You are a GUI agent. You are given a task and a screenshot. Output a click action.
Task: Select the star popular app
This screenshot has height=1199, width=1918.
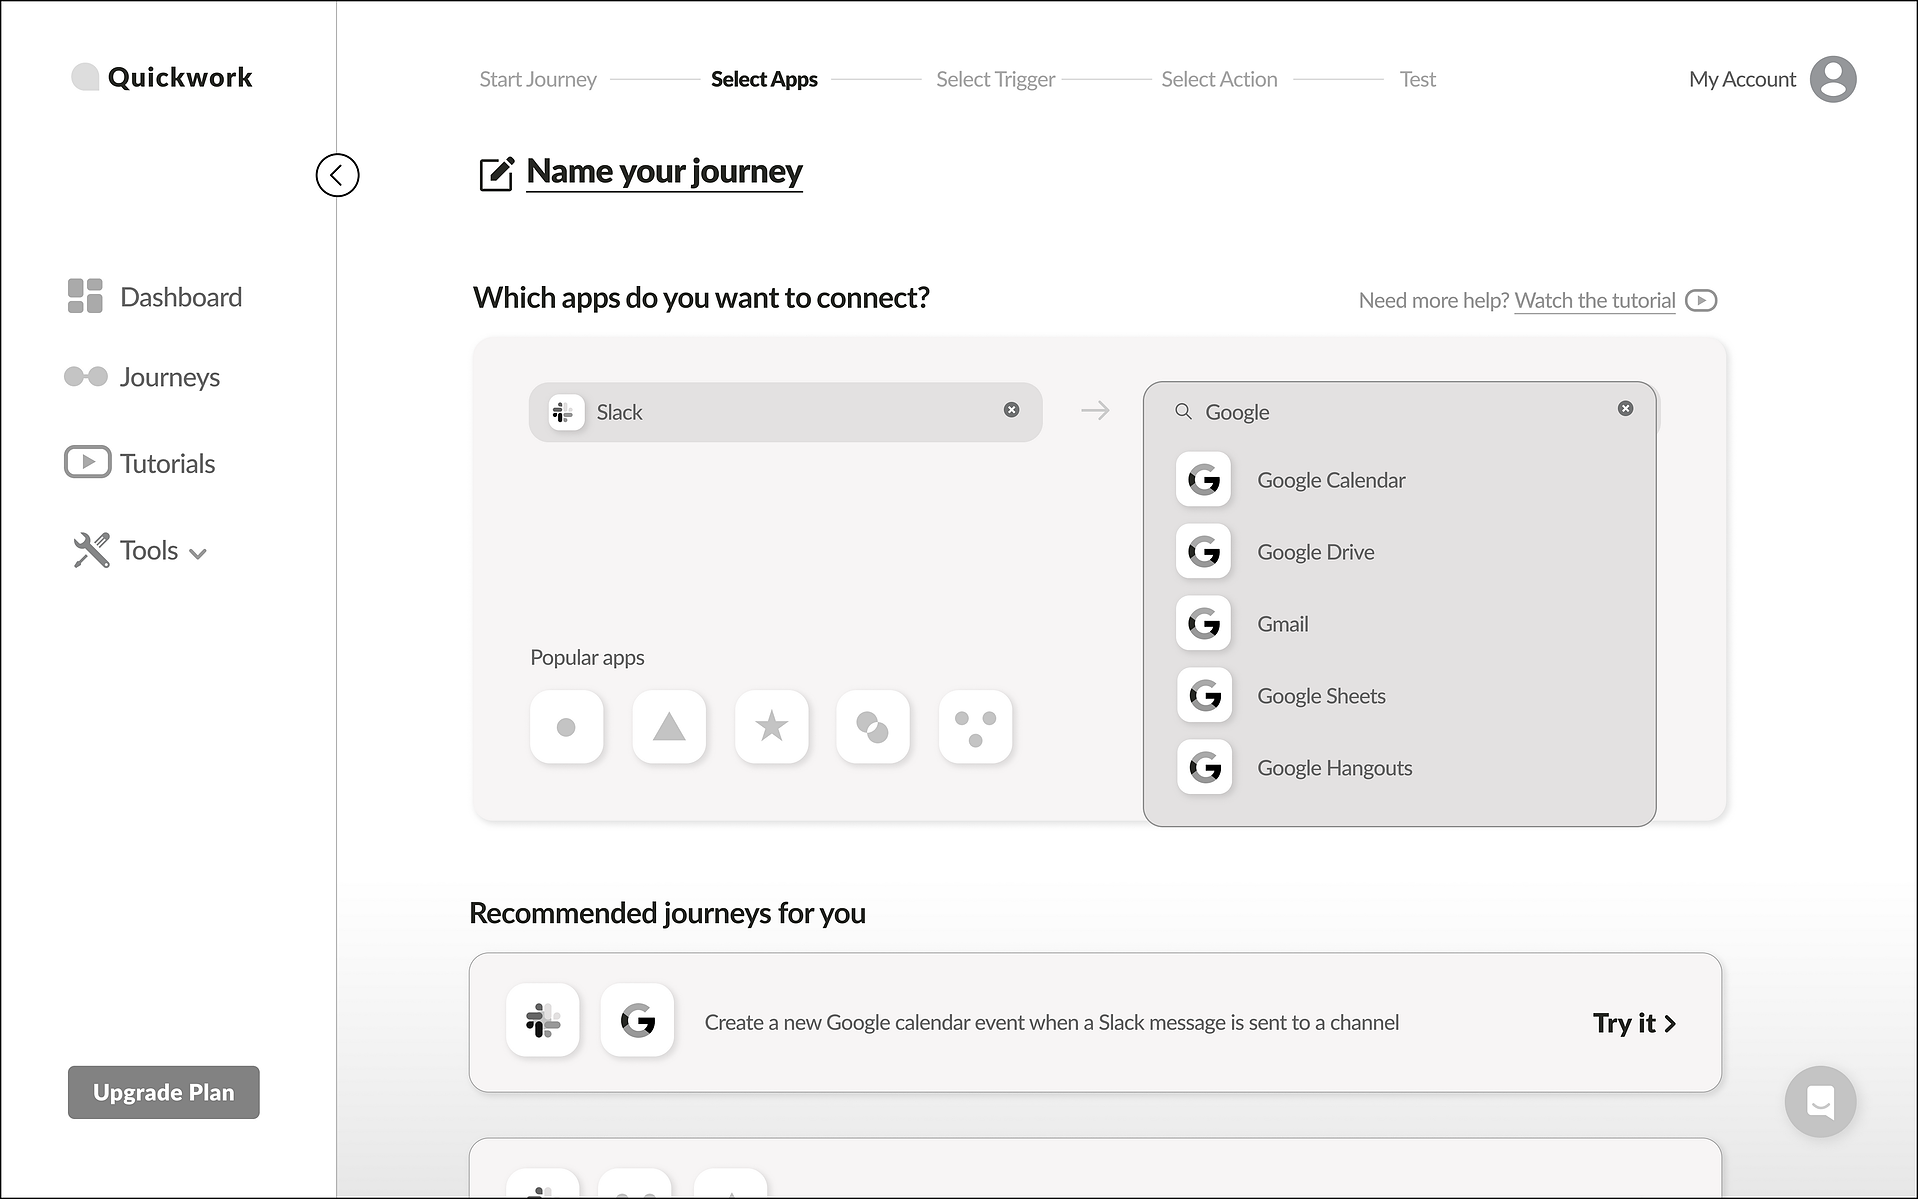771,727
